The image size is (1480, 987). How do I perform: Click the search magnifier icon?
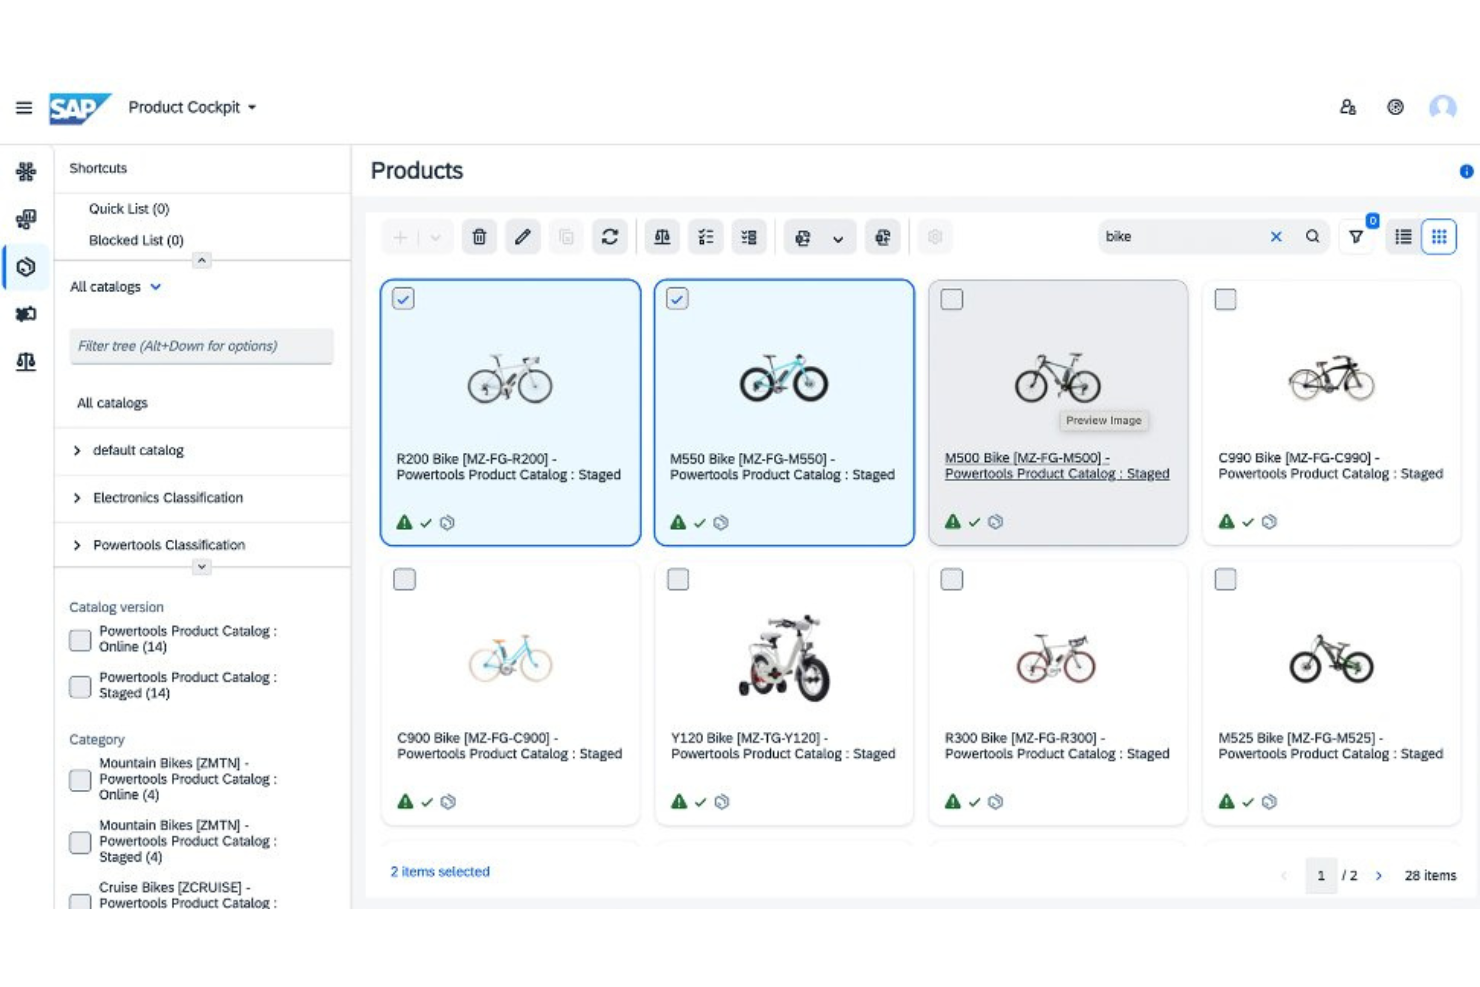[x=1312, y=237]
